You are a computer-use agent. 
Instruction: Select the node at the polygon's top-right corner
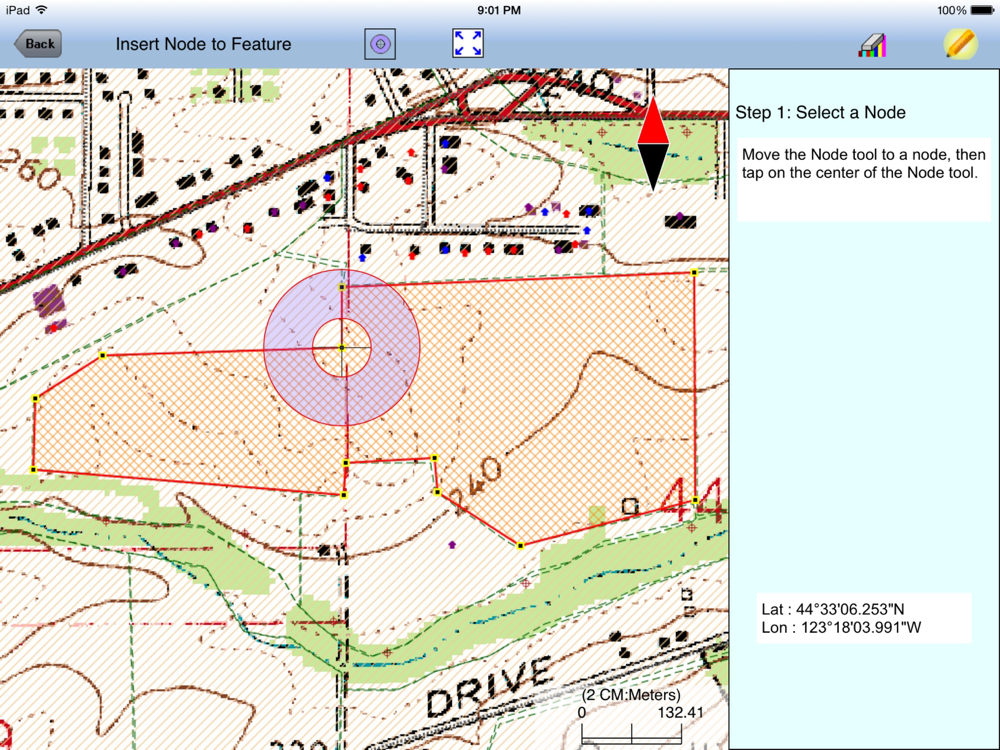coord(694,272)
